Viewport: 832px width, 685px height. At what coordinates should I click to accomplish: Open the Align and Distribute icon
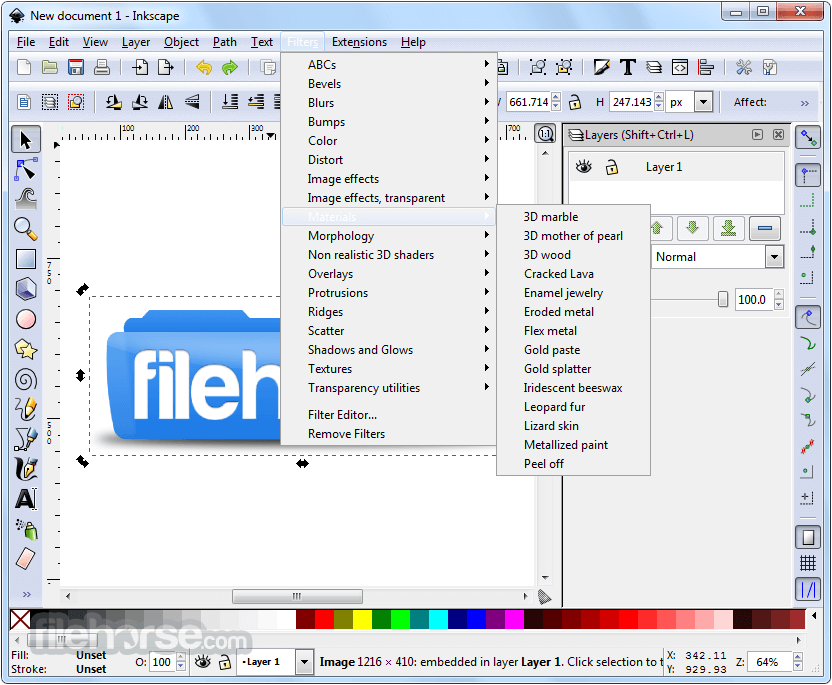pos(706,67)
